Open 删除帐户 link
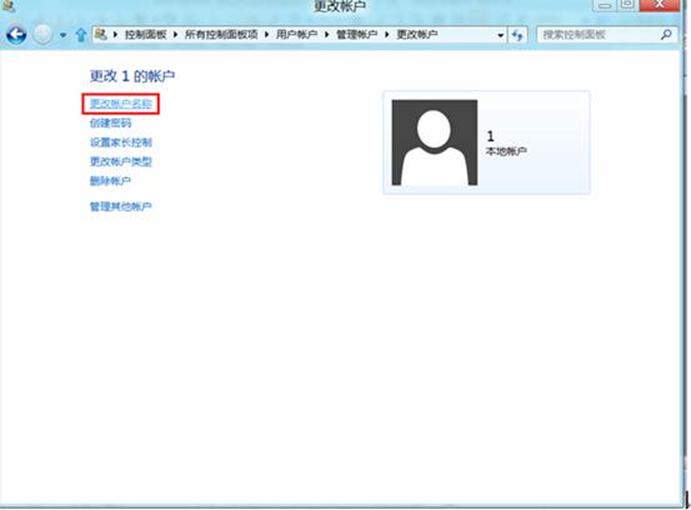The image size is (691, 510). coord(111,181)
